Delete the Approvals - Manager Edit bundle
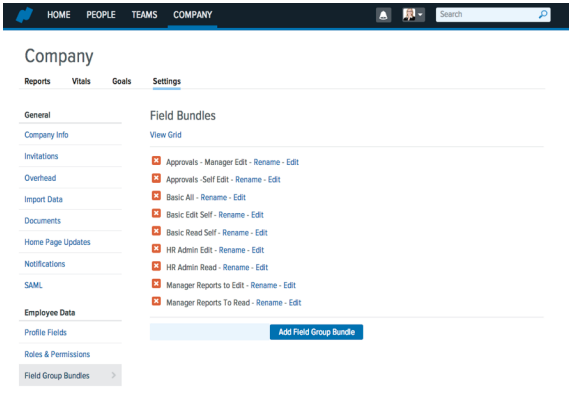 click(x=156, y=161)
